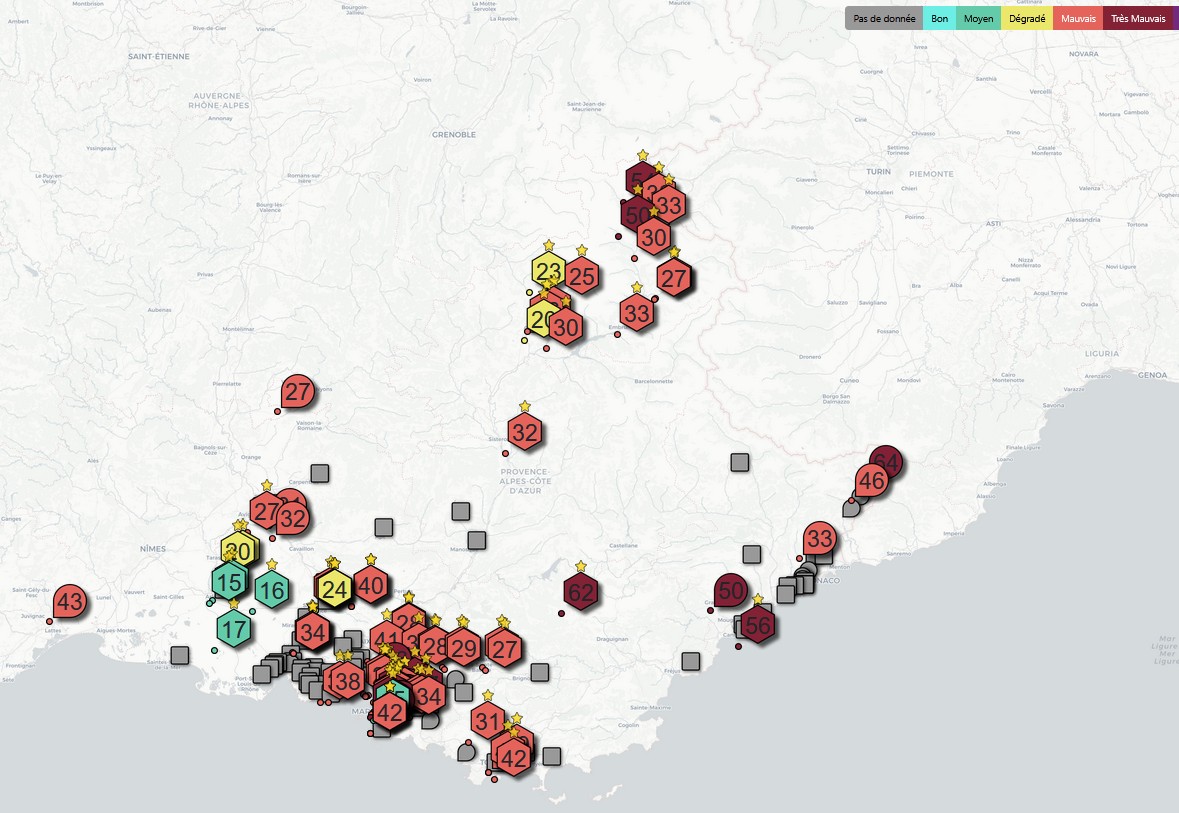Click the 'Pas de donnée' legend entry

(884, 19)
